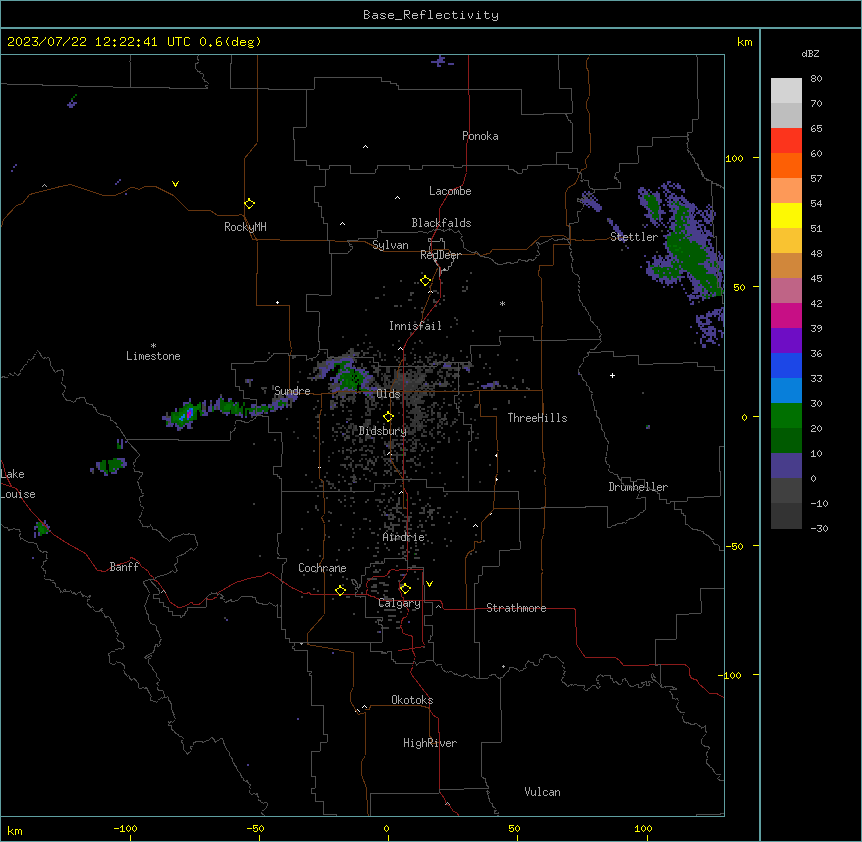The height and width of the screenshot is (842, 862).
Task: Click the Lacombe label
Action: (450, 191)
